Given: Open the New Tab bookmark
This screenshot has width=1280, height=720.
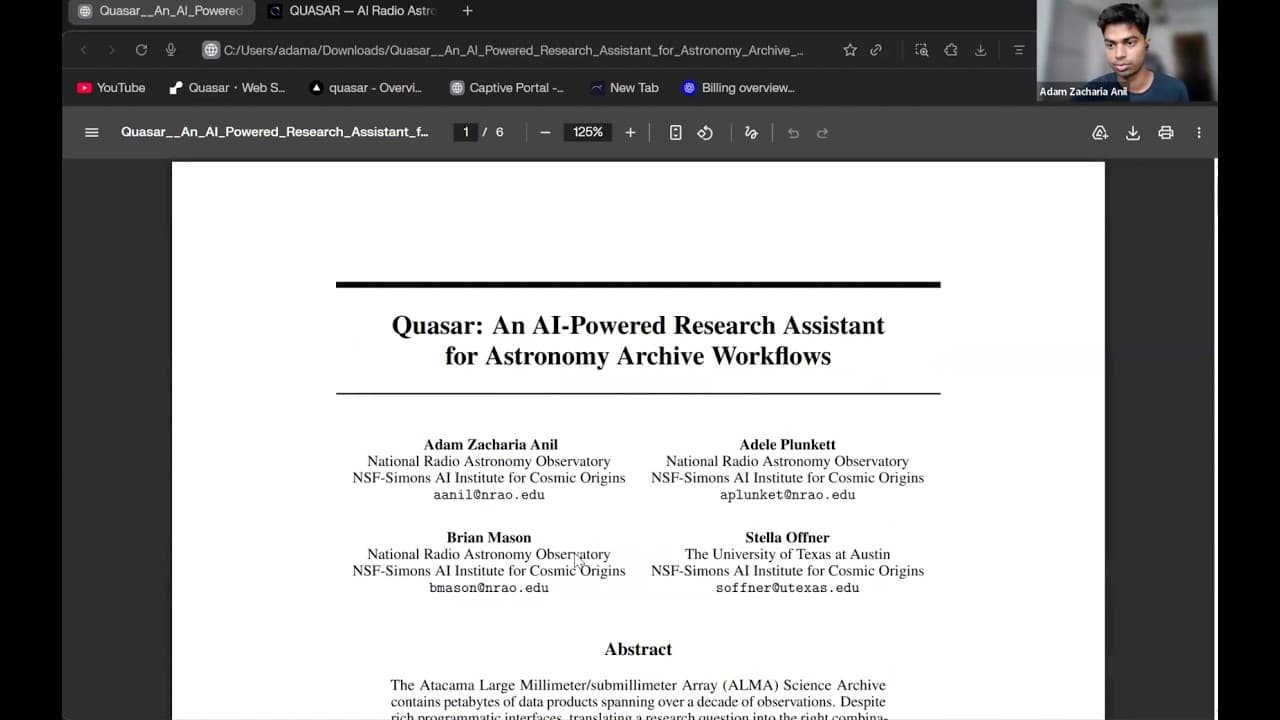Looking at the screenshot, I should [624, 88].
